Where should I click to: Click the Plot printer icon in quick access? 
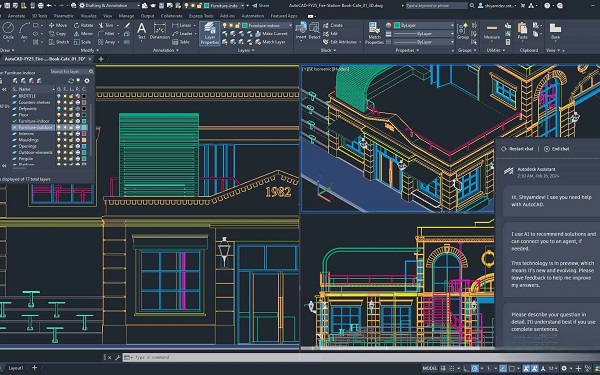[41, 5]
